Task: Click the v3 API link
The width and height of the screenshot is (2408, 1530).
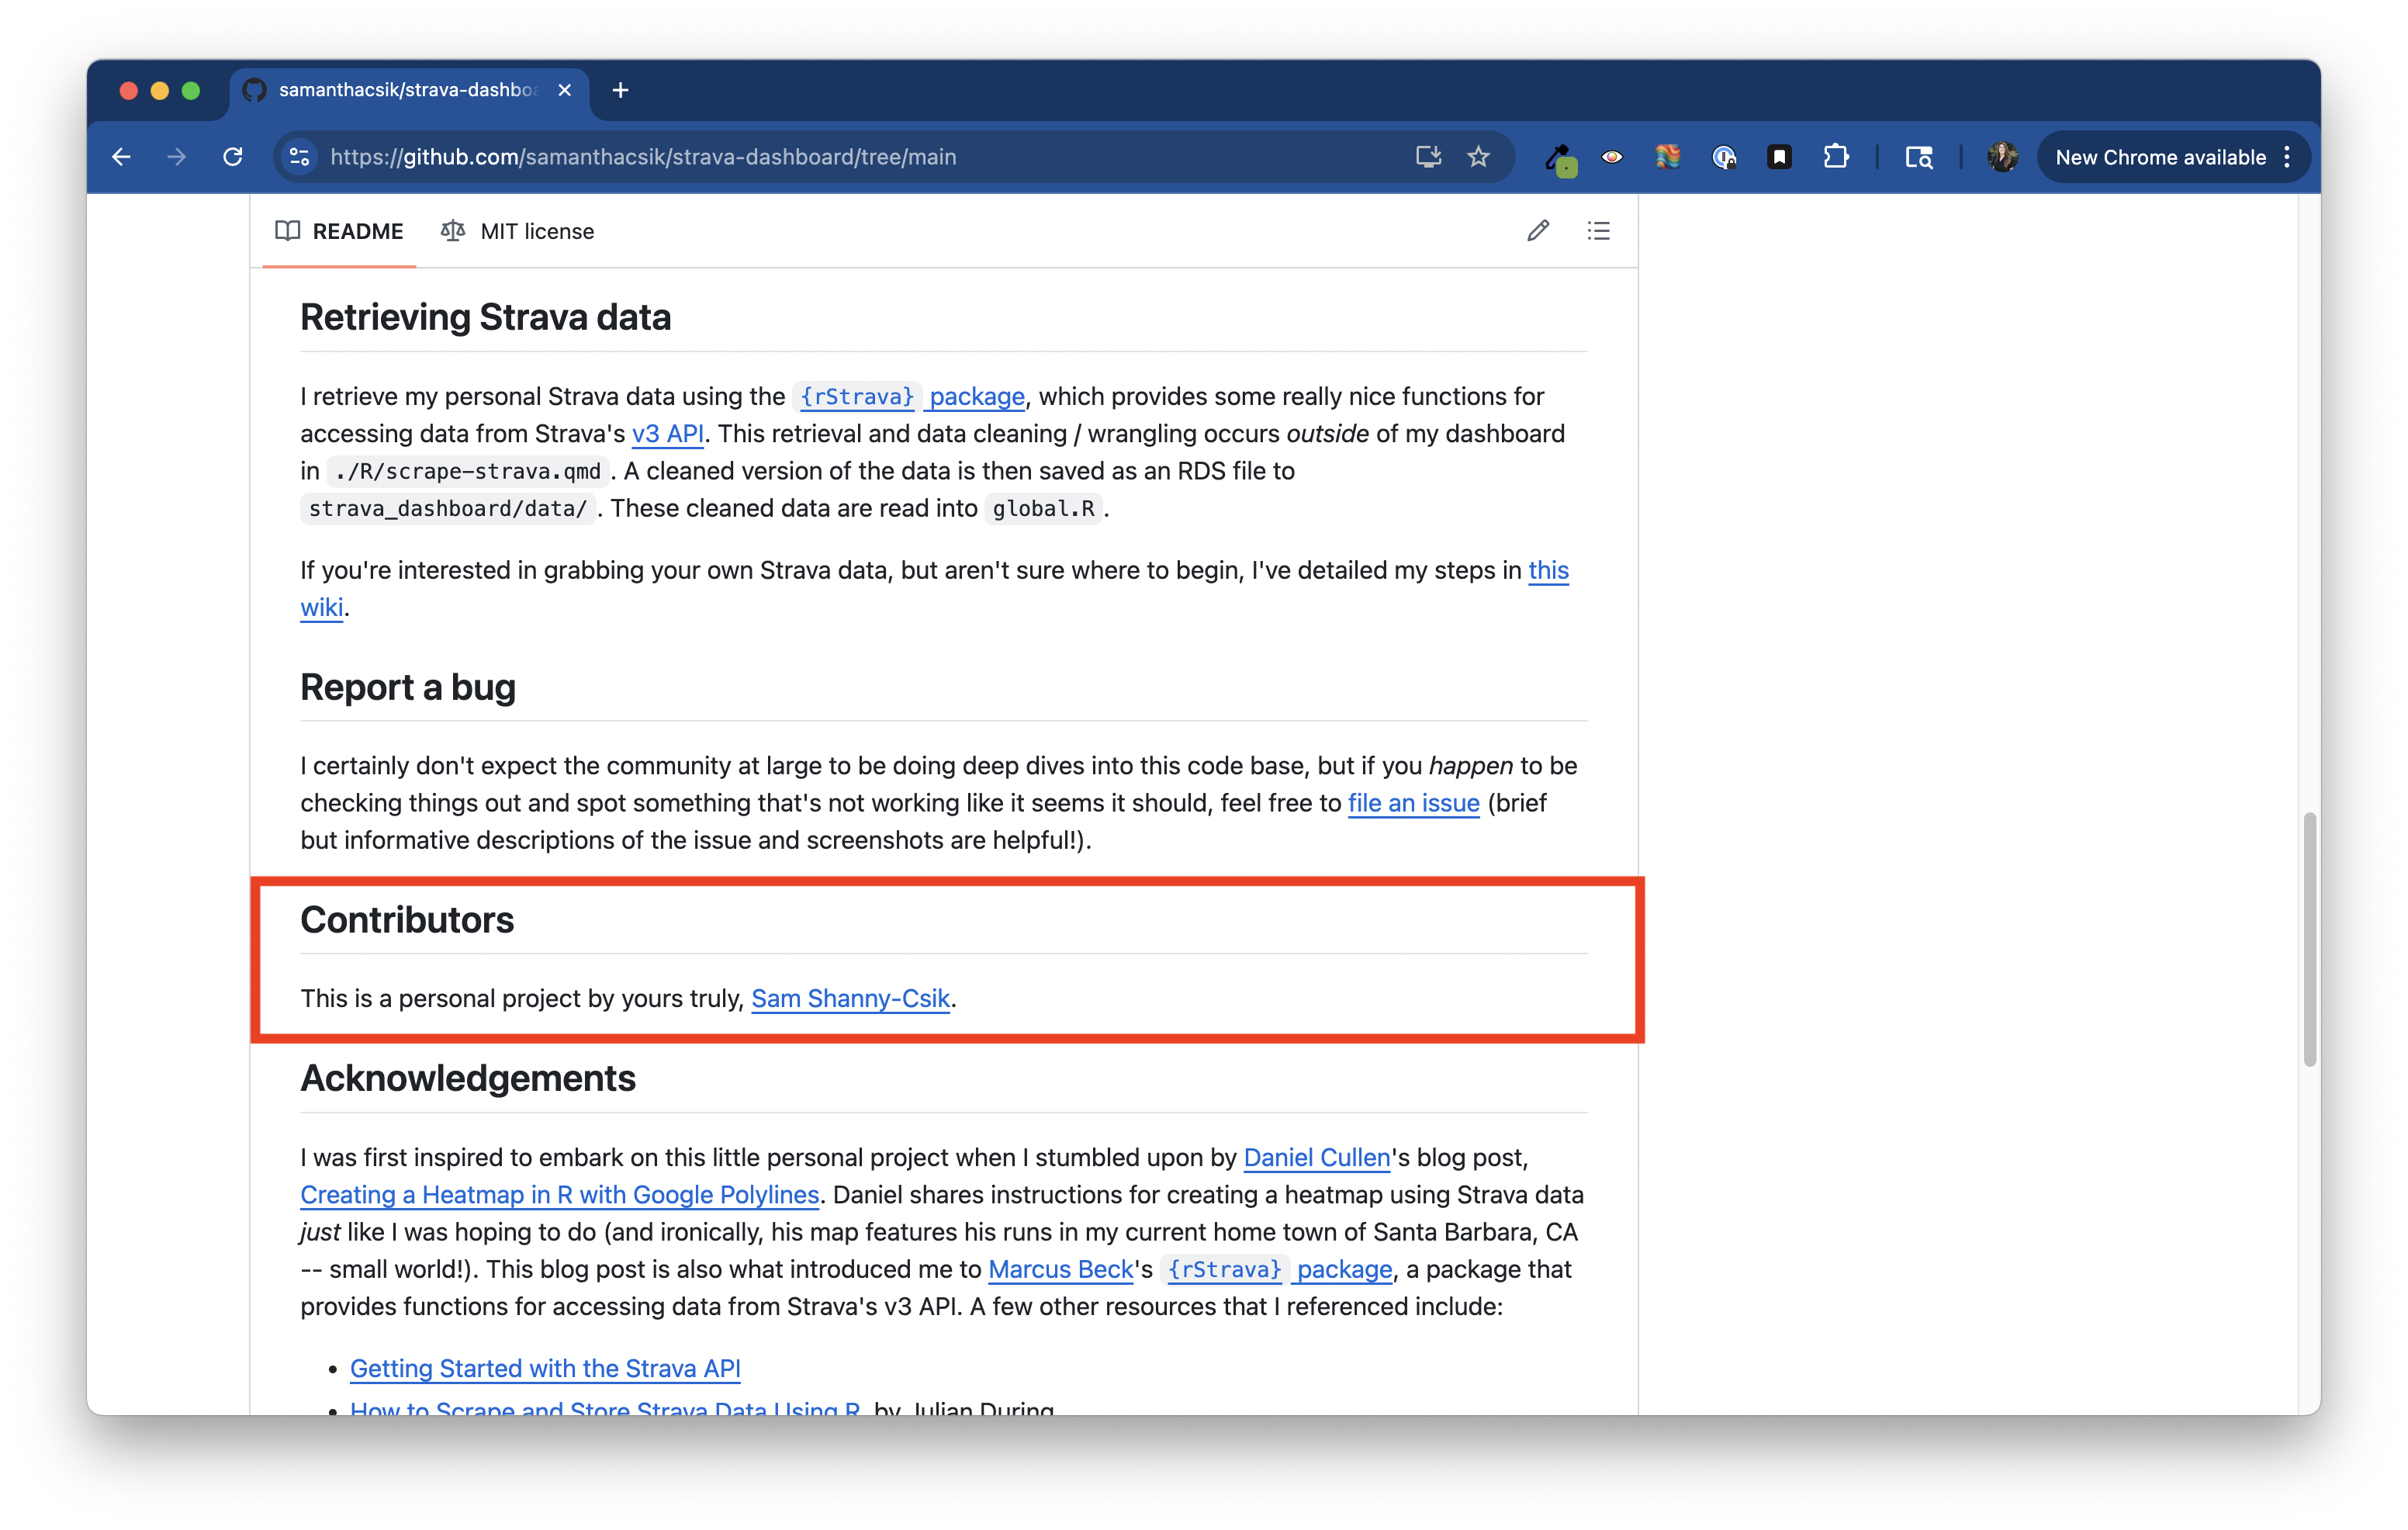Action: click(x=667, y=434)
